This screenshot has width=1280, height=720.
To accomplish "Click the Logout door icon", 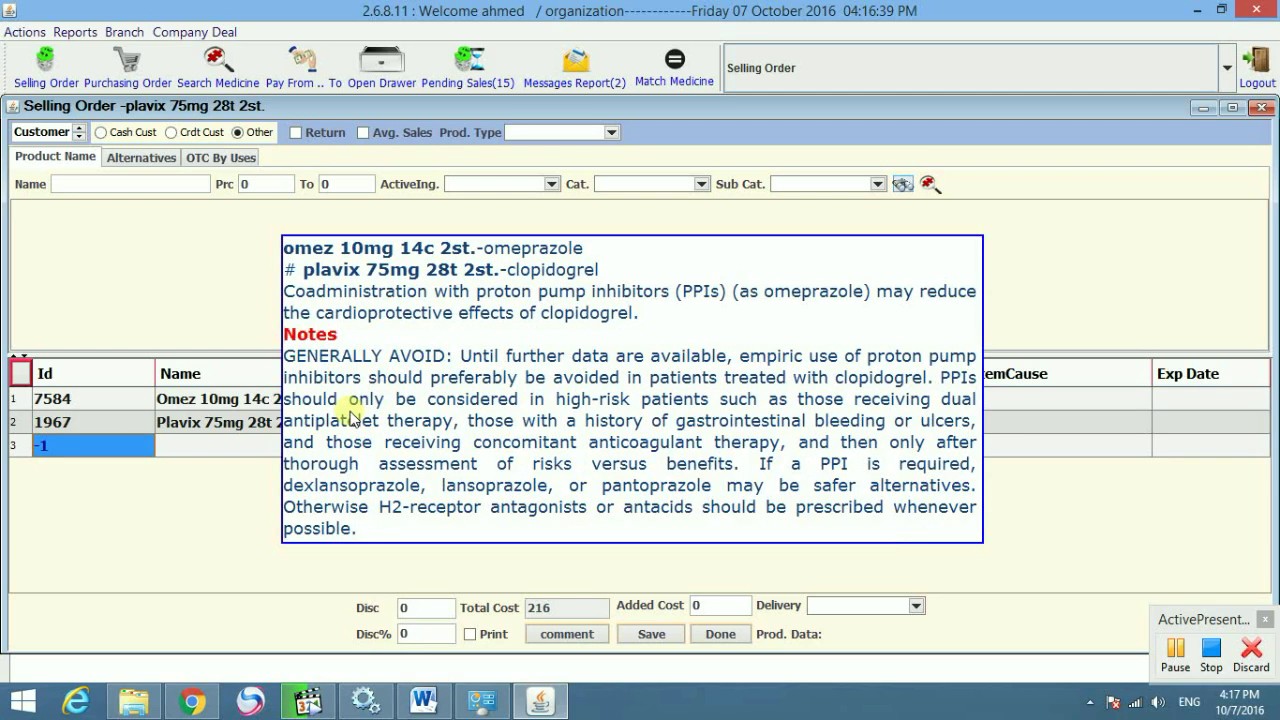I will coord(1257,68).
